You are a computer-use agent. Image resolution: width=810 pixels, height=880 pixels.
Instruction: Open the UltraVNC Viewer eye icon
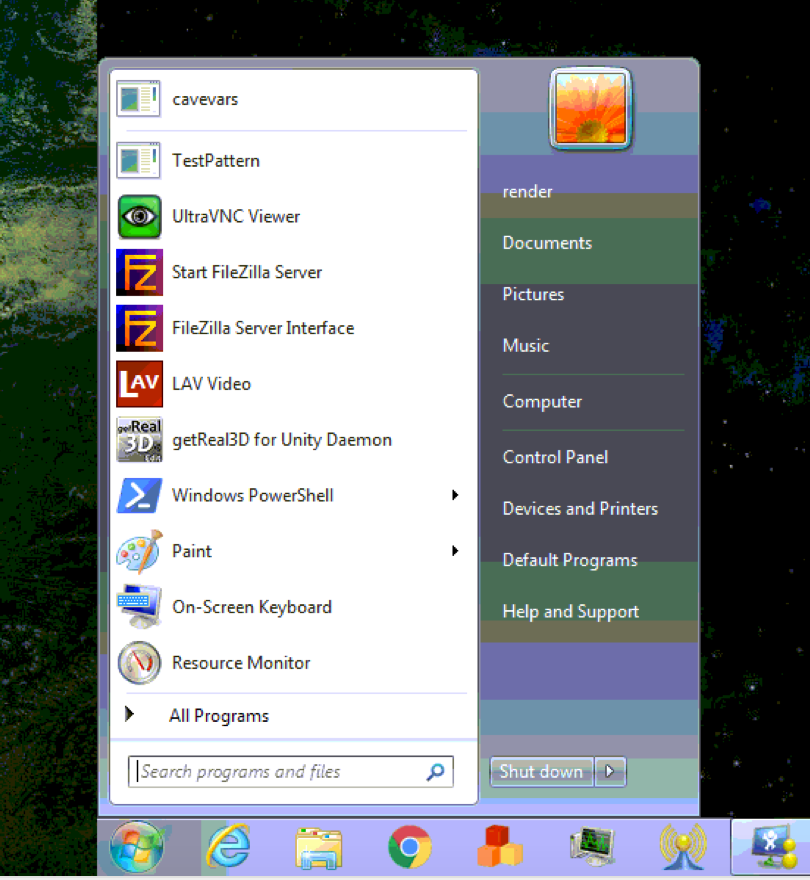tap(139, 217)
